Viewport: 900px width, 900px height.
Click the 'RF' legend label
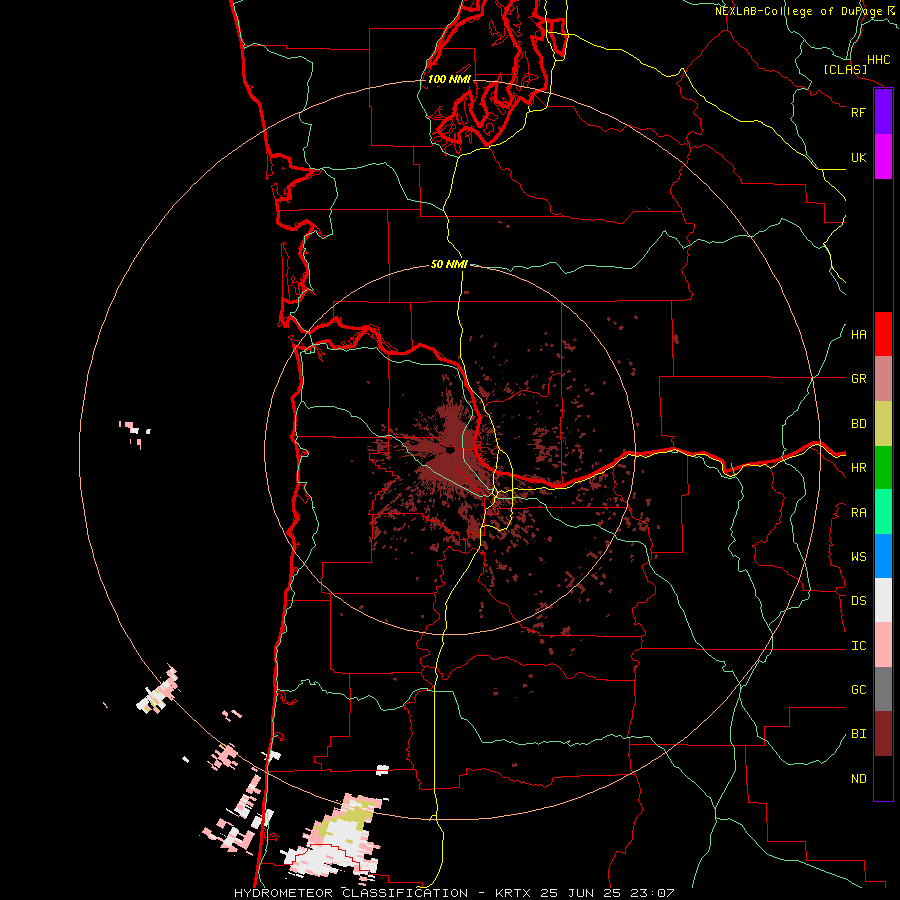coord(858,112)
